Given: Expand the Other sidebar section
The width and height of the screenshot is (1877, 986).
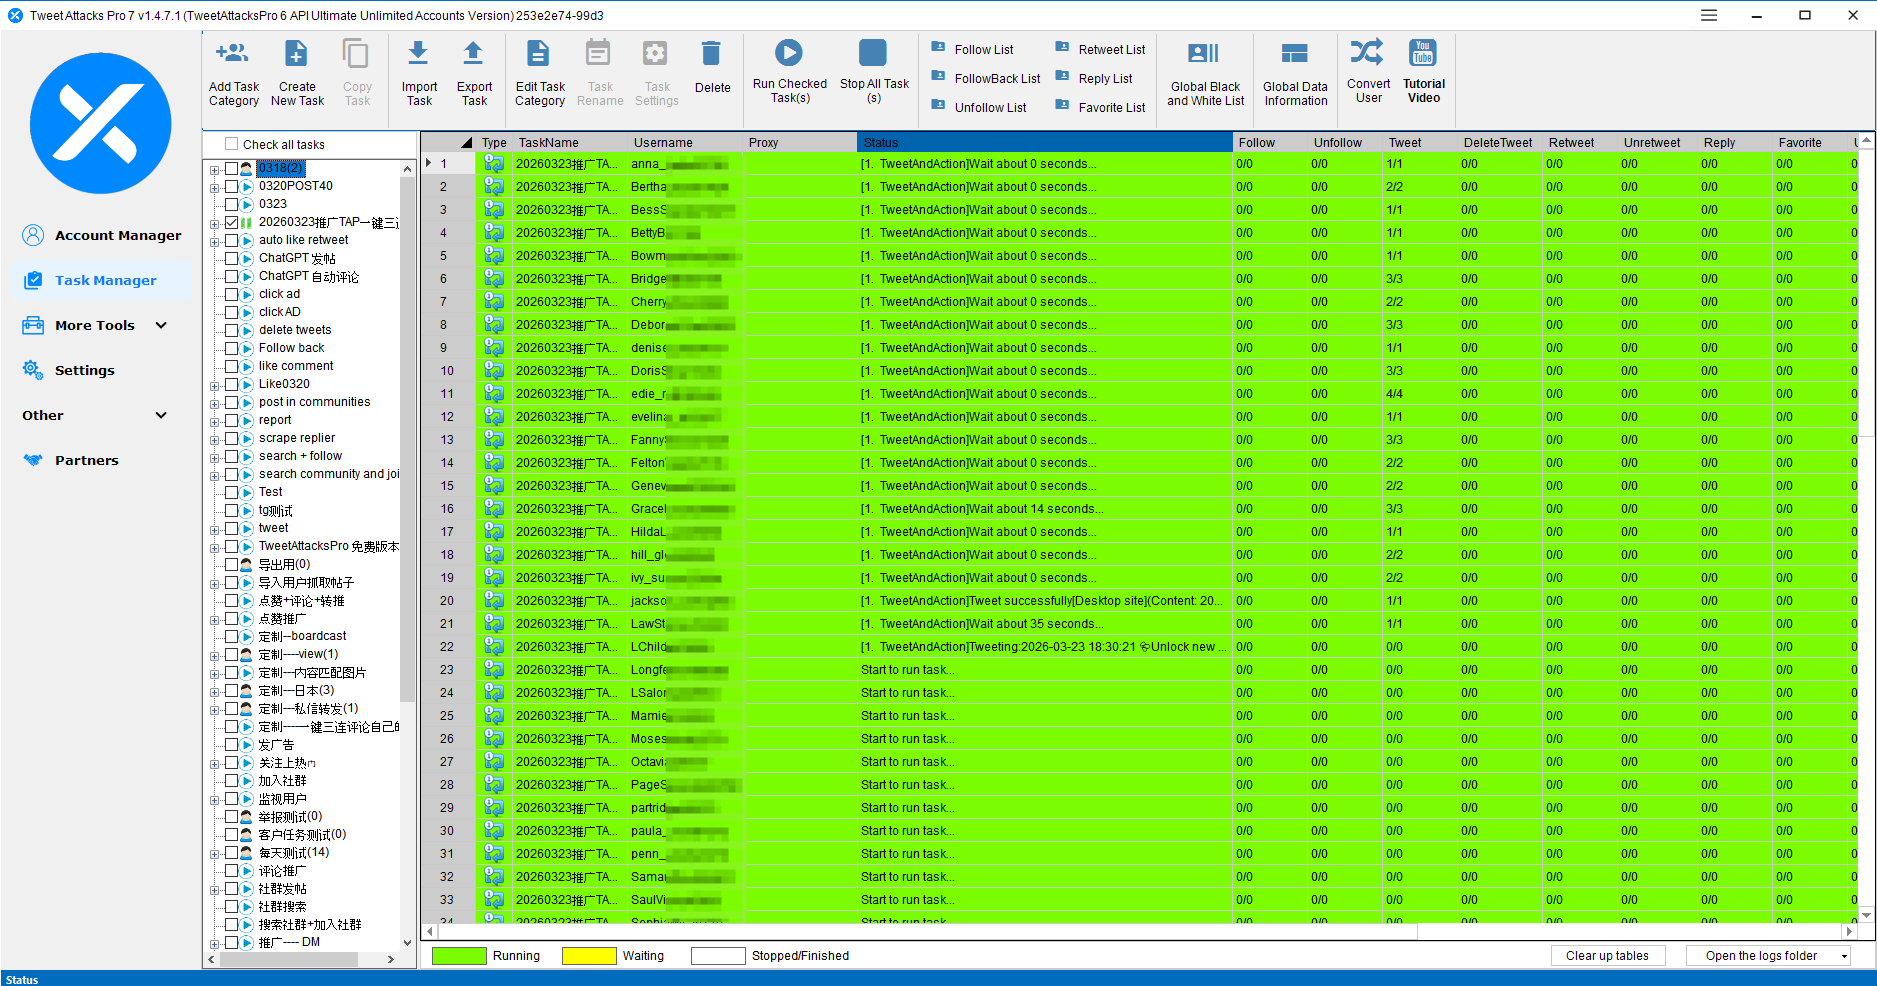Looking at the screenshot, I should [161, 415].
